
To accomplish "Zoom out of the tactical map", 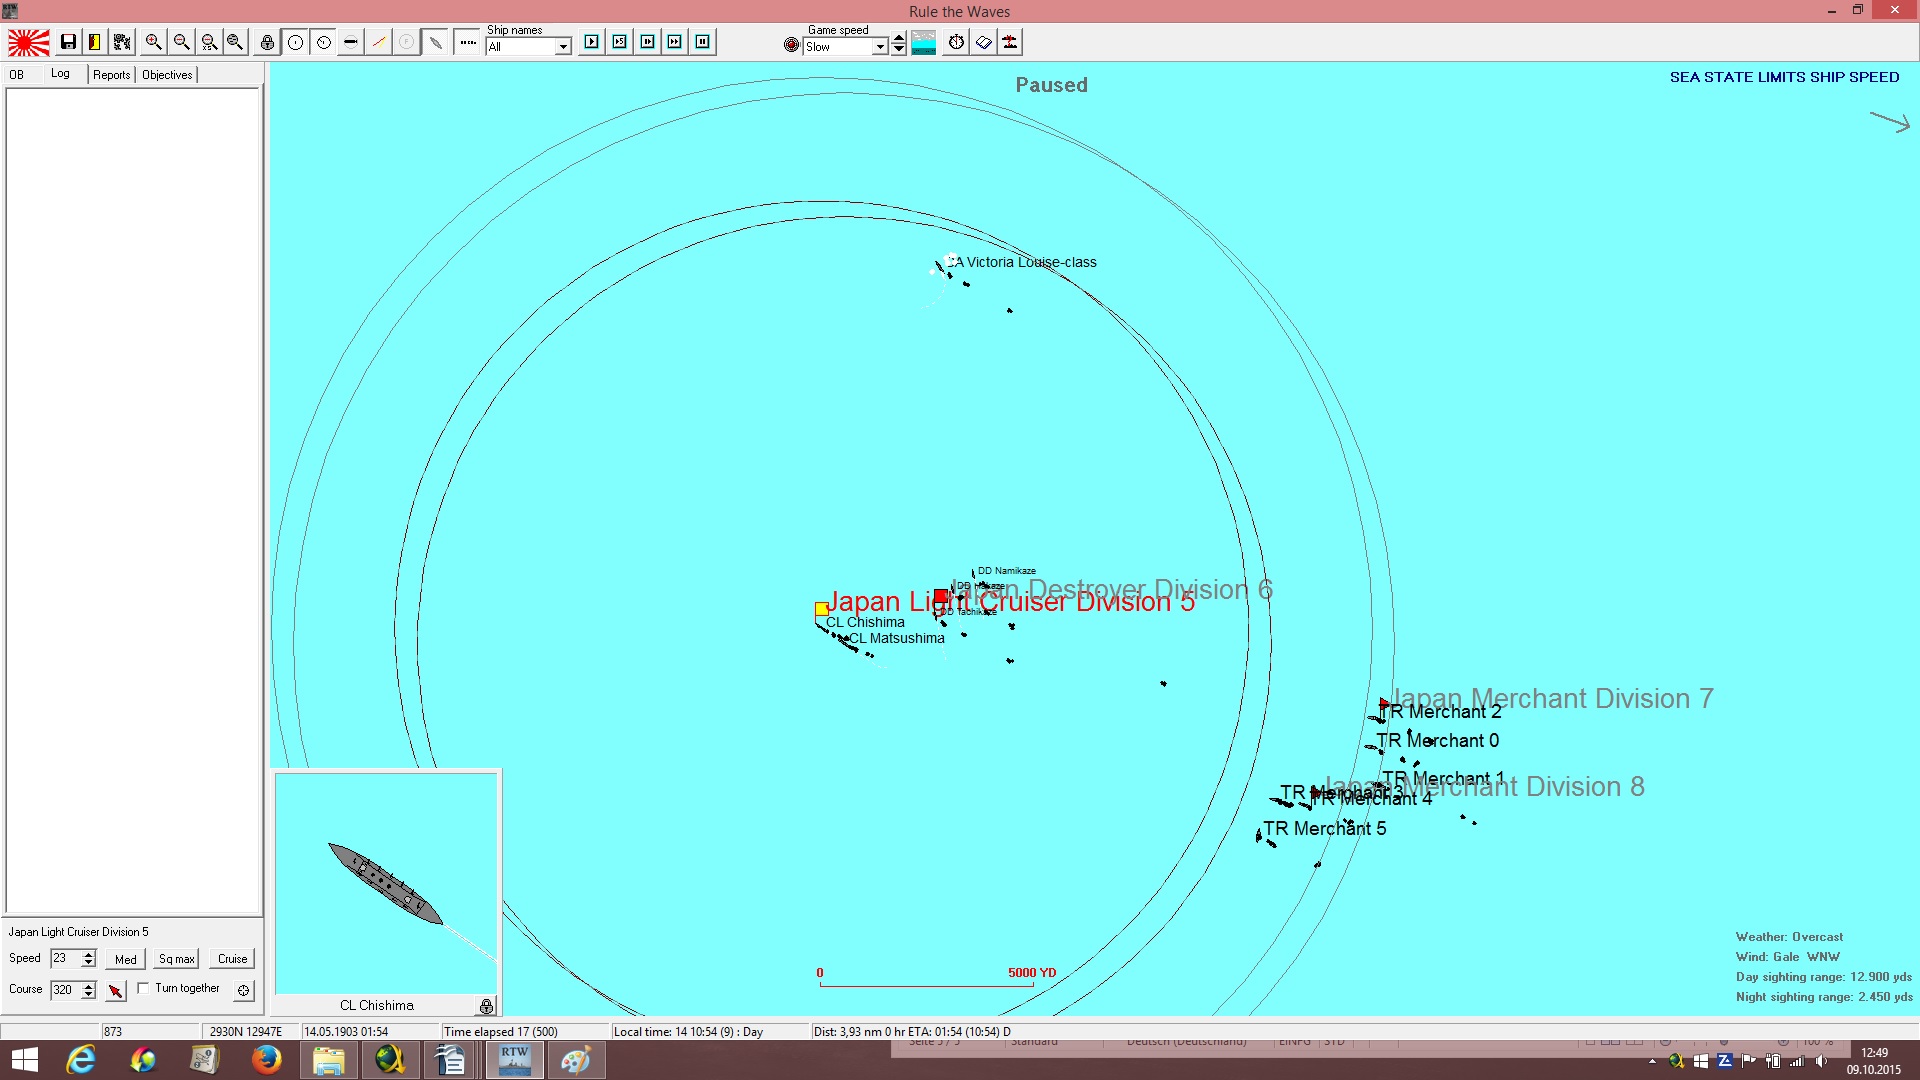I will (181, 42).
